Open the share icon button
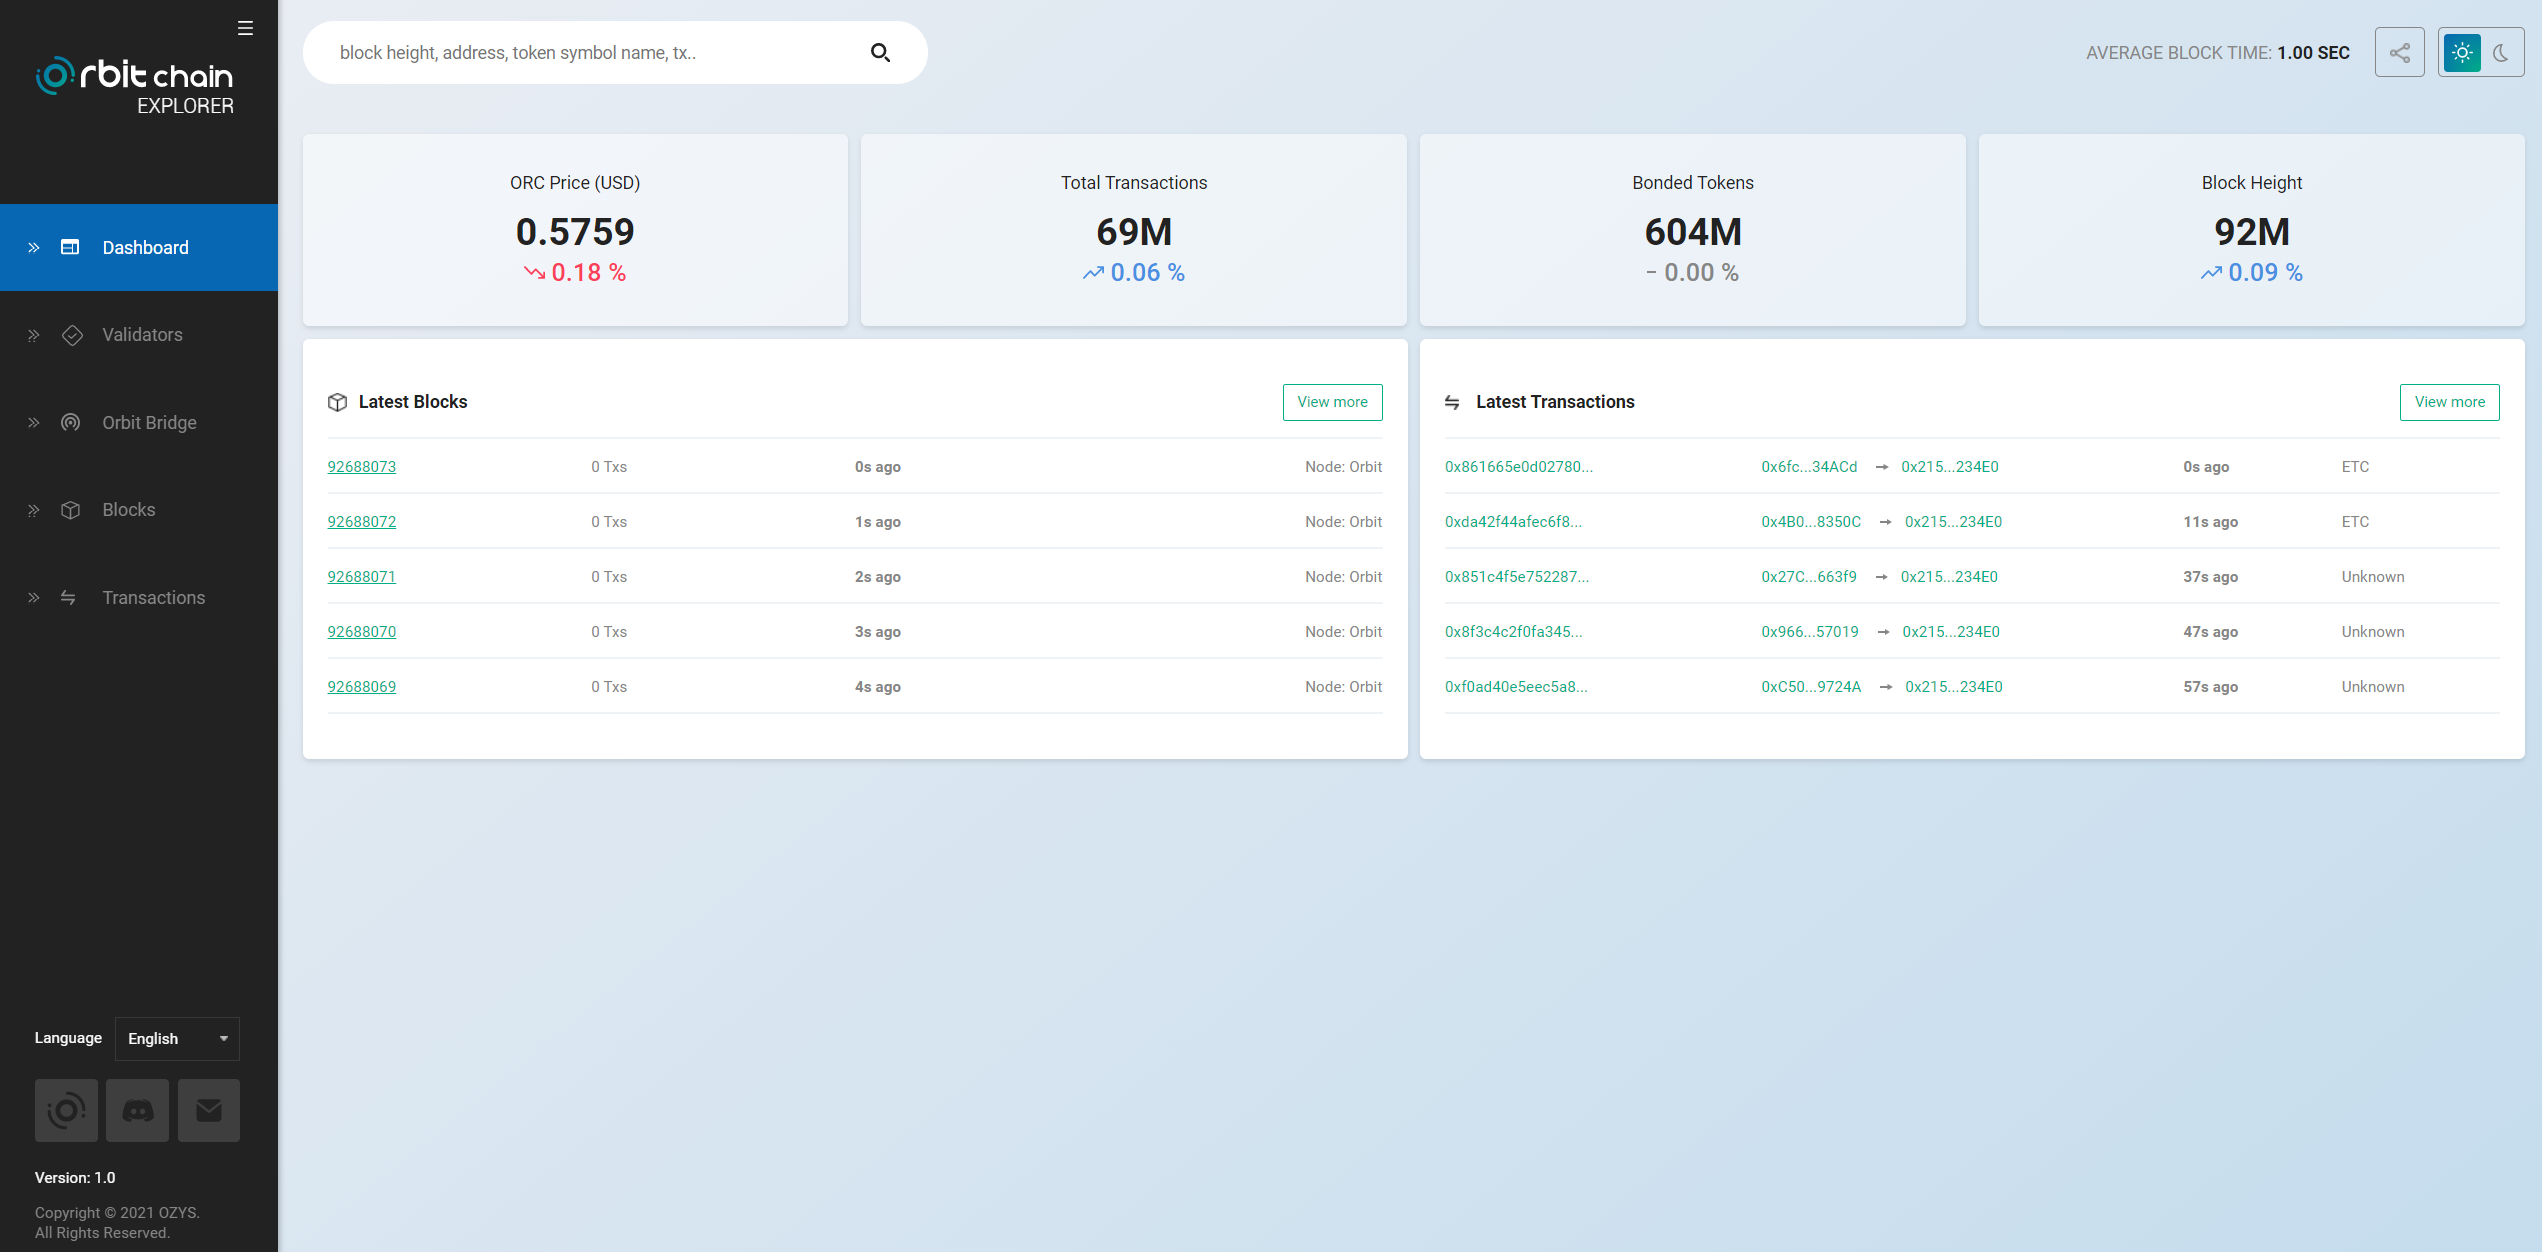 click(2399, 53)
